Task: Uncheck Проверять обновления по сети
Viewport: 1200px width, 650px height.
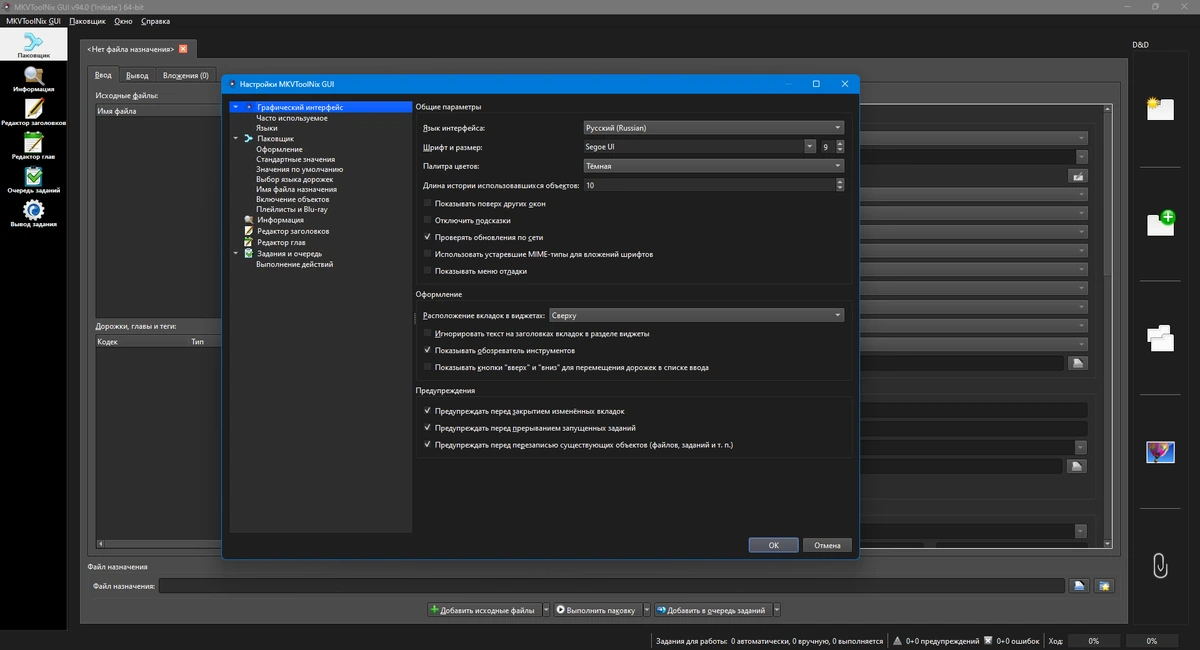Action: [427, 237]
